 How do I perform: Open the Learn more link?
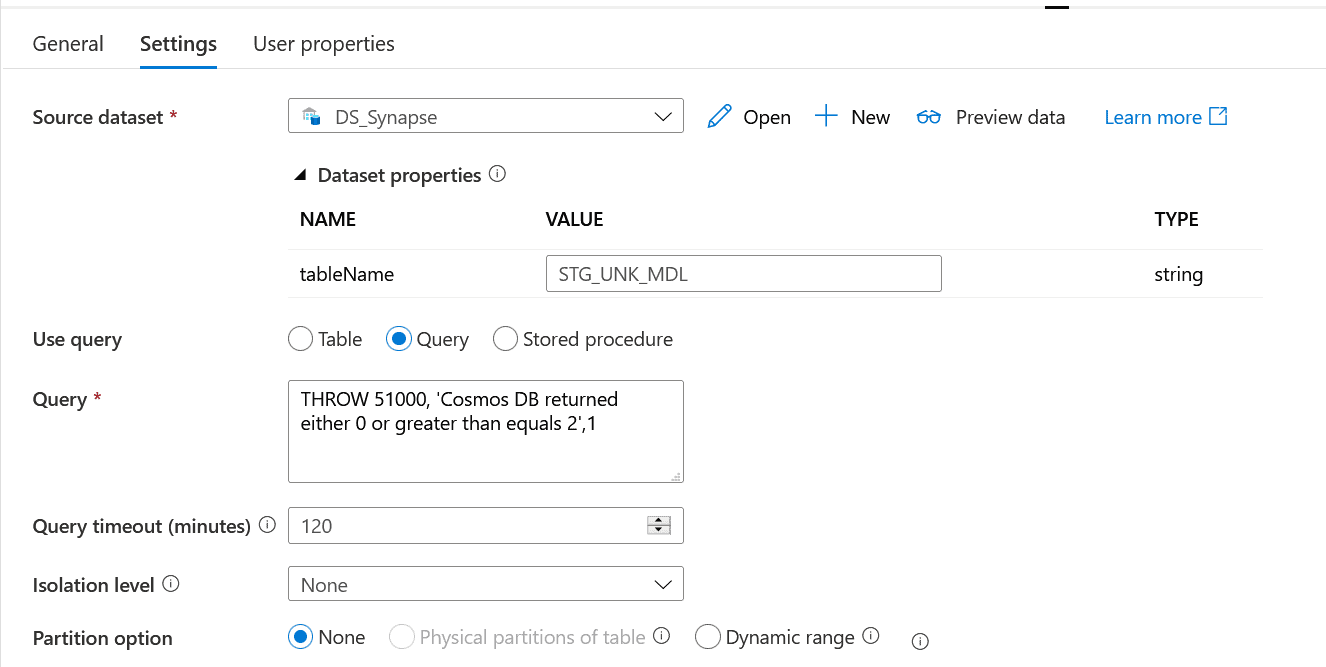(1165, 117)
